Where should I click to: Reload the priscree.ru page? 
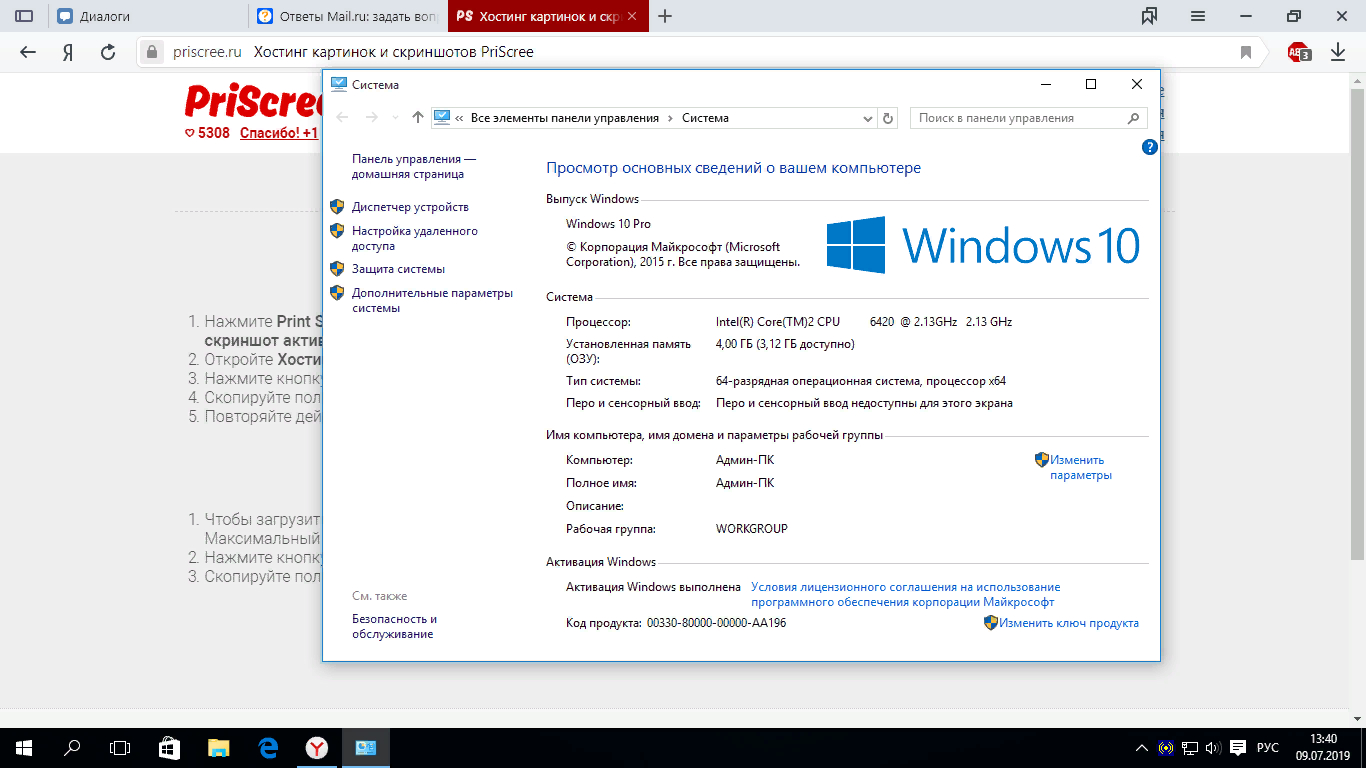pyautogui.click(x=109, y=52)
